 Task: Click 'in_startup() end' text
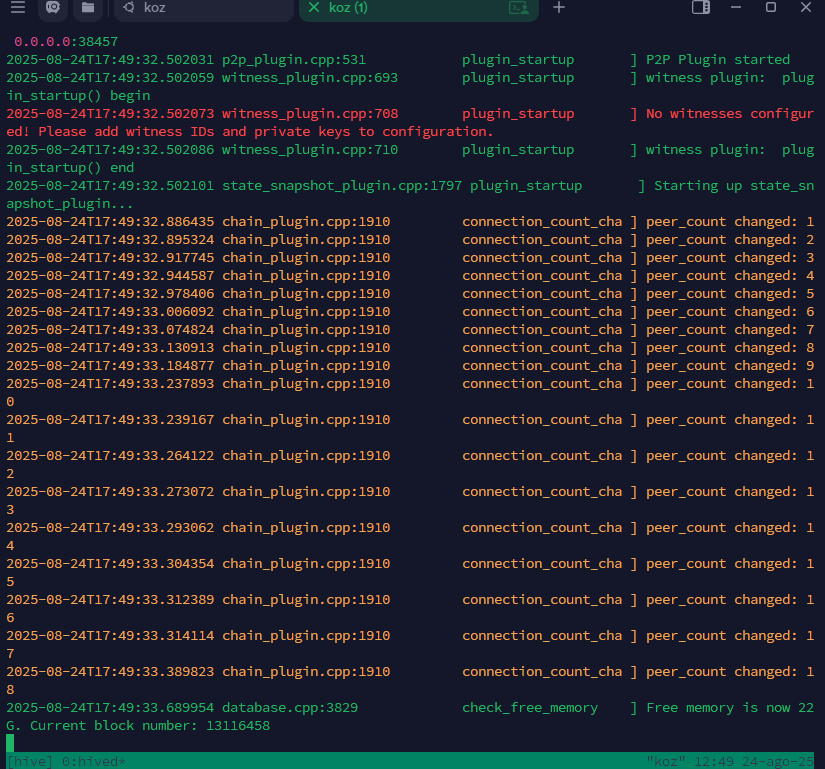tap(70, 168)
